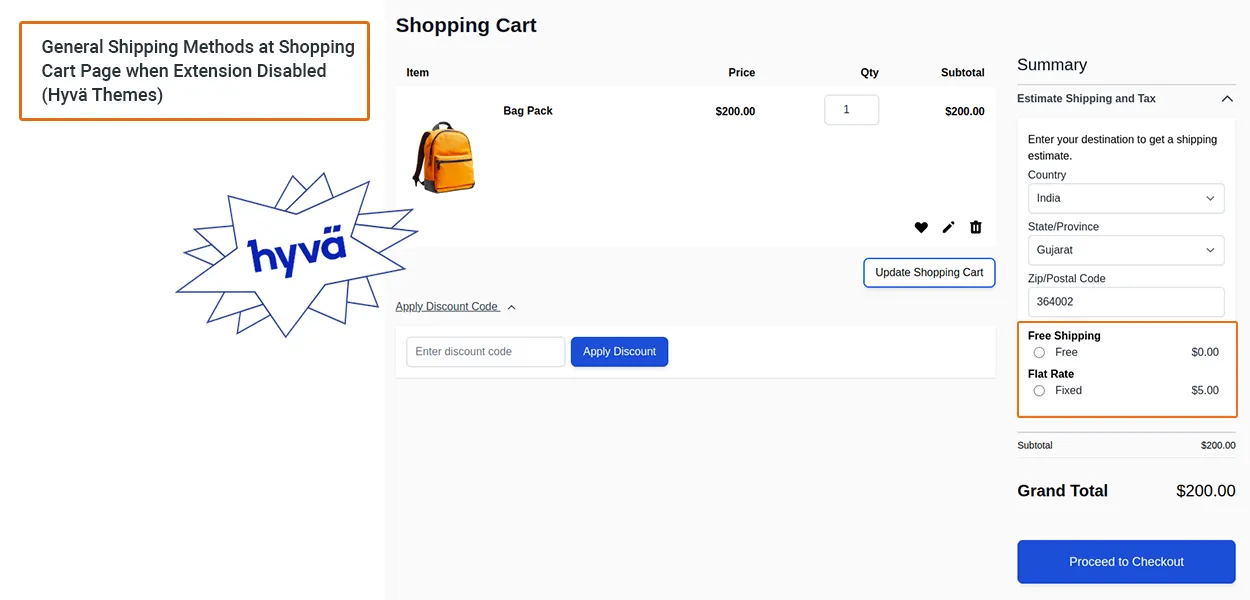1250x600 pixels.
Task: Click the orange Bag Pack product image
Action: pyautogui.click(x=444, y=157)
